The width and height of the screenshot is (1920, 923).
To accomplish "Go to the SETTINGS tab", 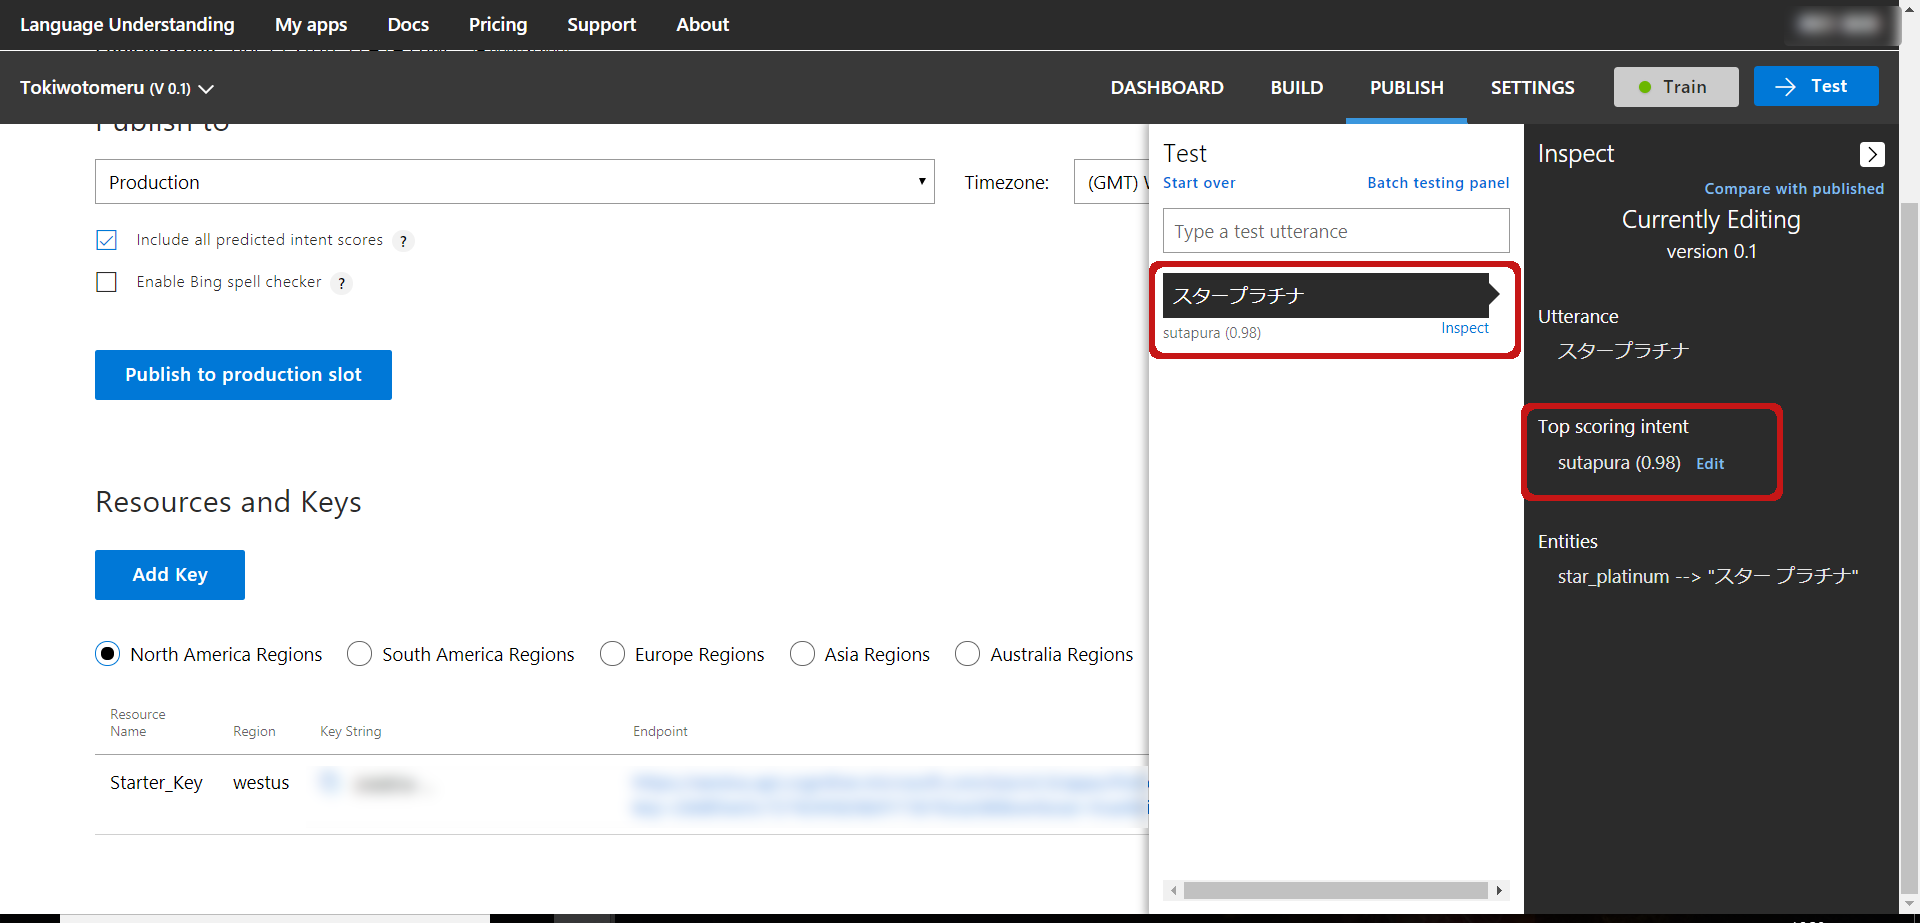I will (x=1533, y=88).
